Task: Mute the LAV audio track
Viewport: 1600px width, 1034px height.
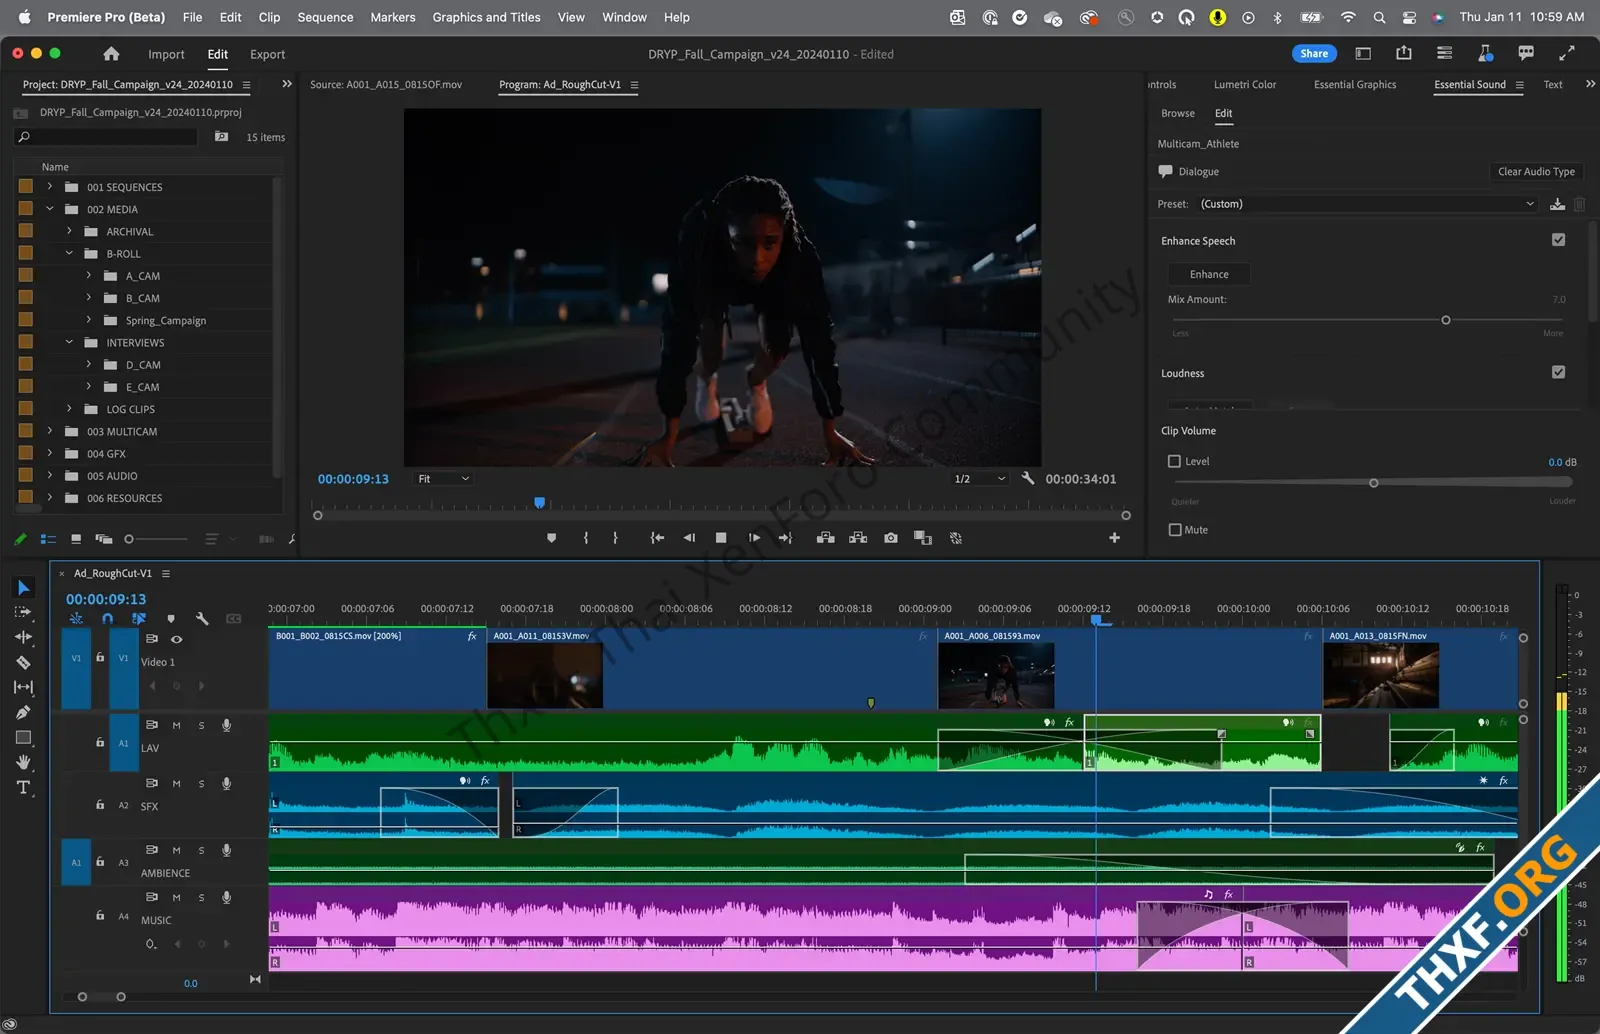Action: coord(176,726)
